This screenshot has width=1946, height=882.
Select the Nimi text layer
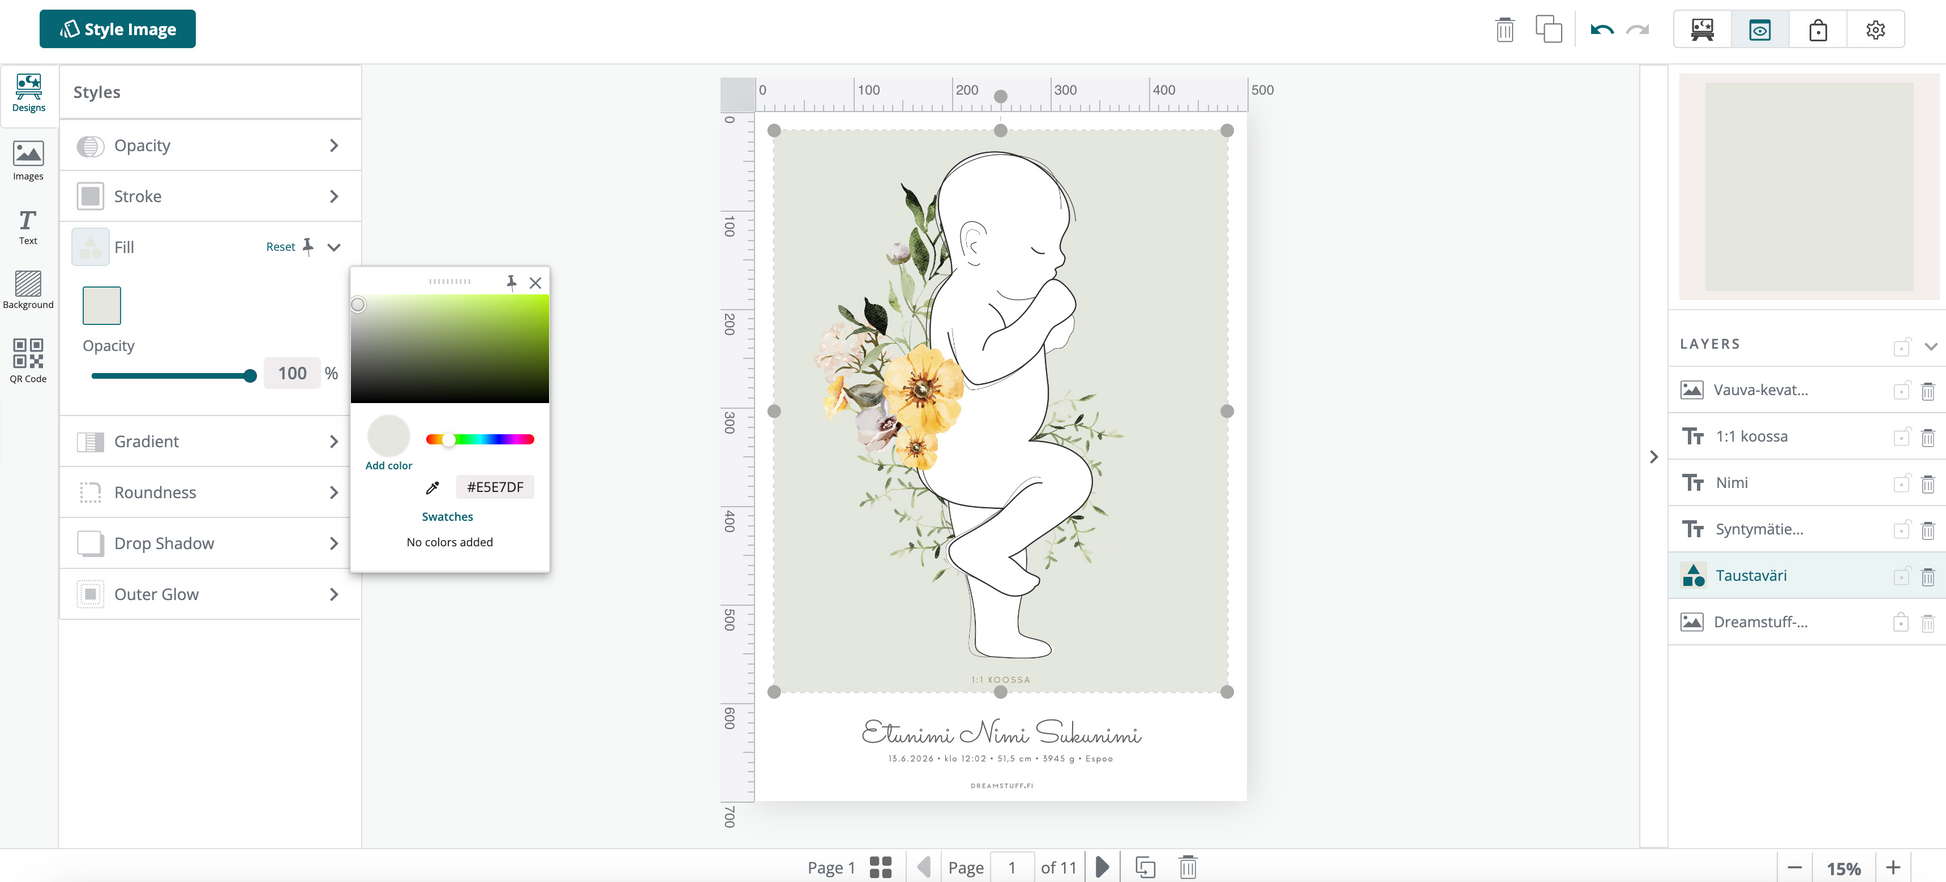click(x=1732, y=483)
